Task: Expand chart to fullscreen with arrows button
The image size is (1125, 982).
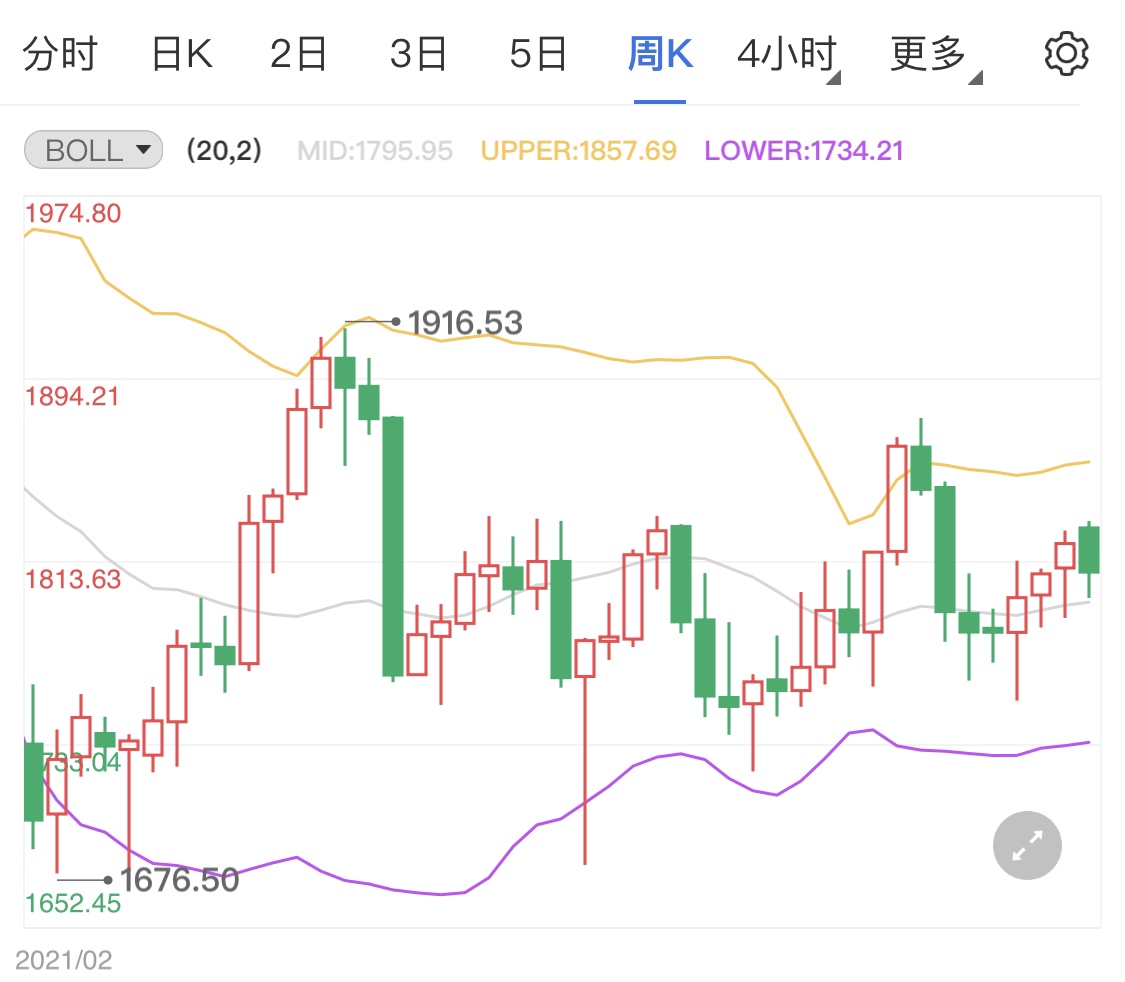Action: 1027,846
